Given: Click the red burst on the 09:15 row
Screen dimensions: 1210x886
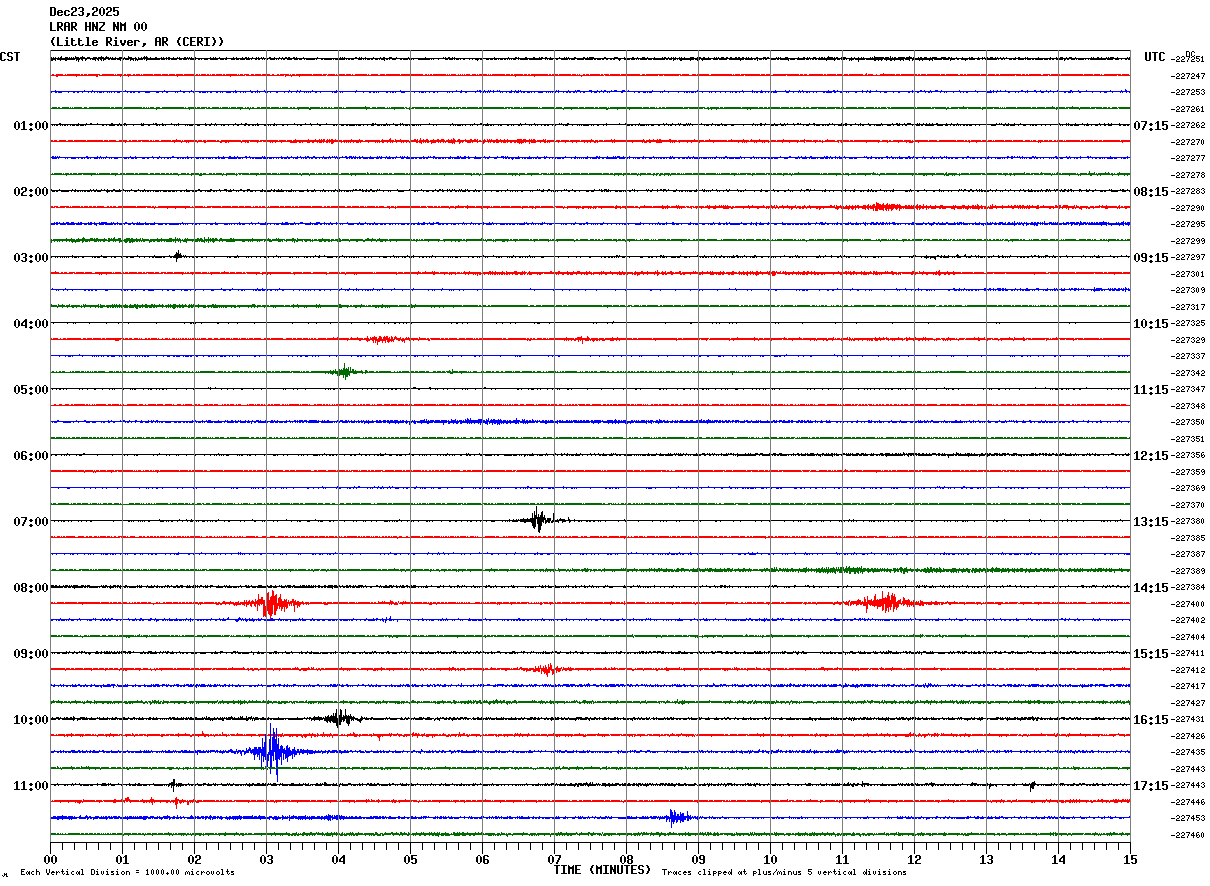Looking at the screenshot, I should coord(545,669).
